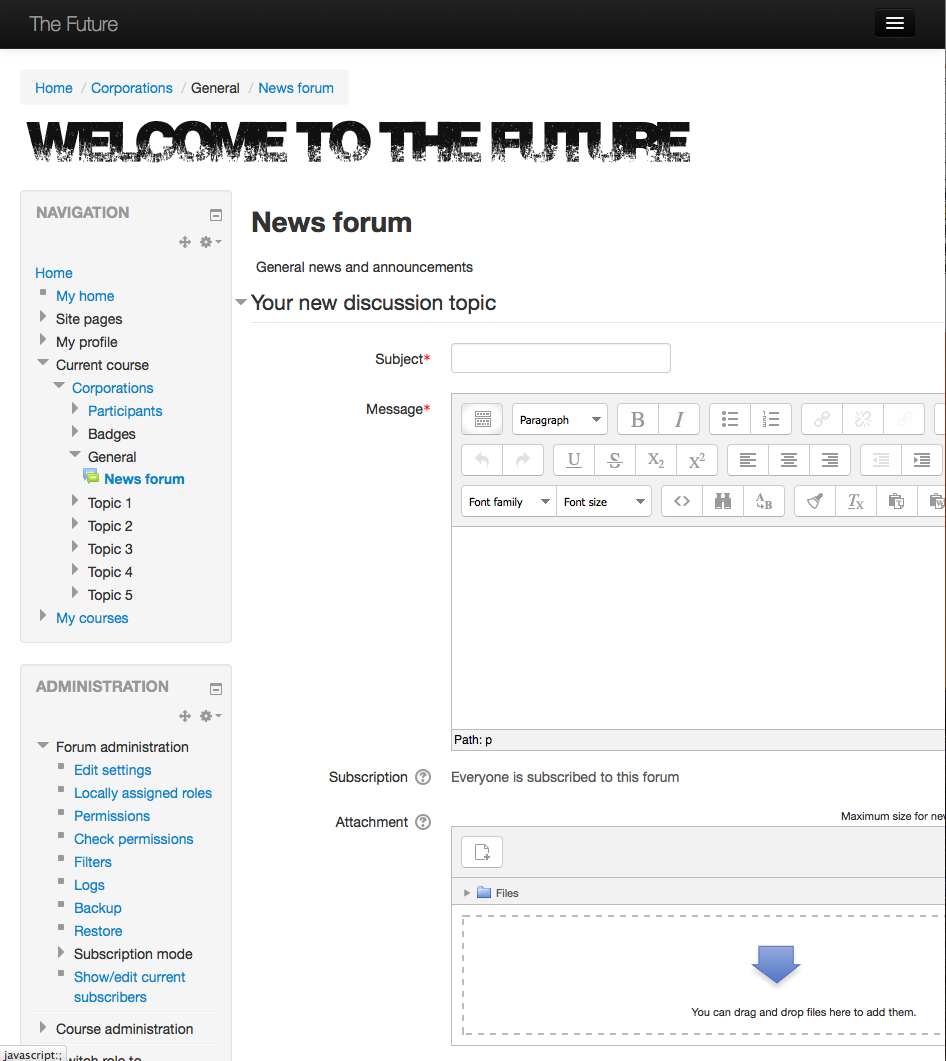Open the Attachment help icon
The width and height of the screenshot is (946, 1061).
tap(423, 822)
